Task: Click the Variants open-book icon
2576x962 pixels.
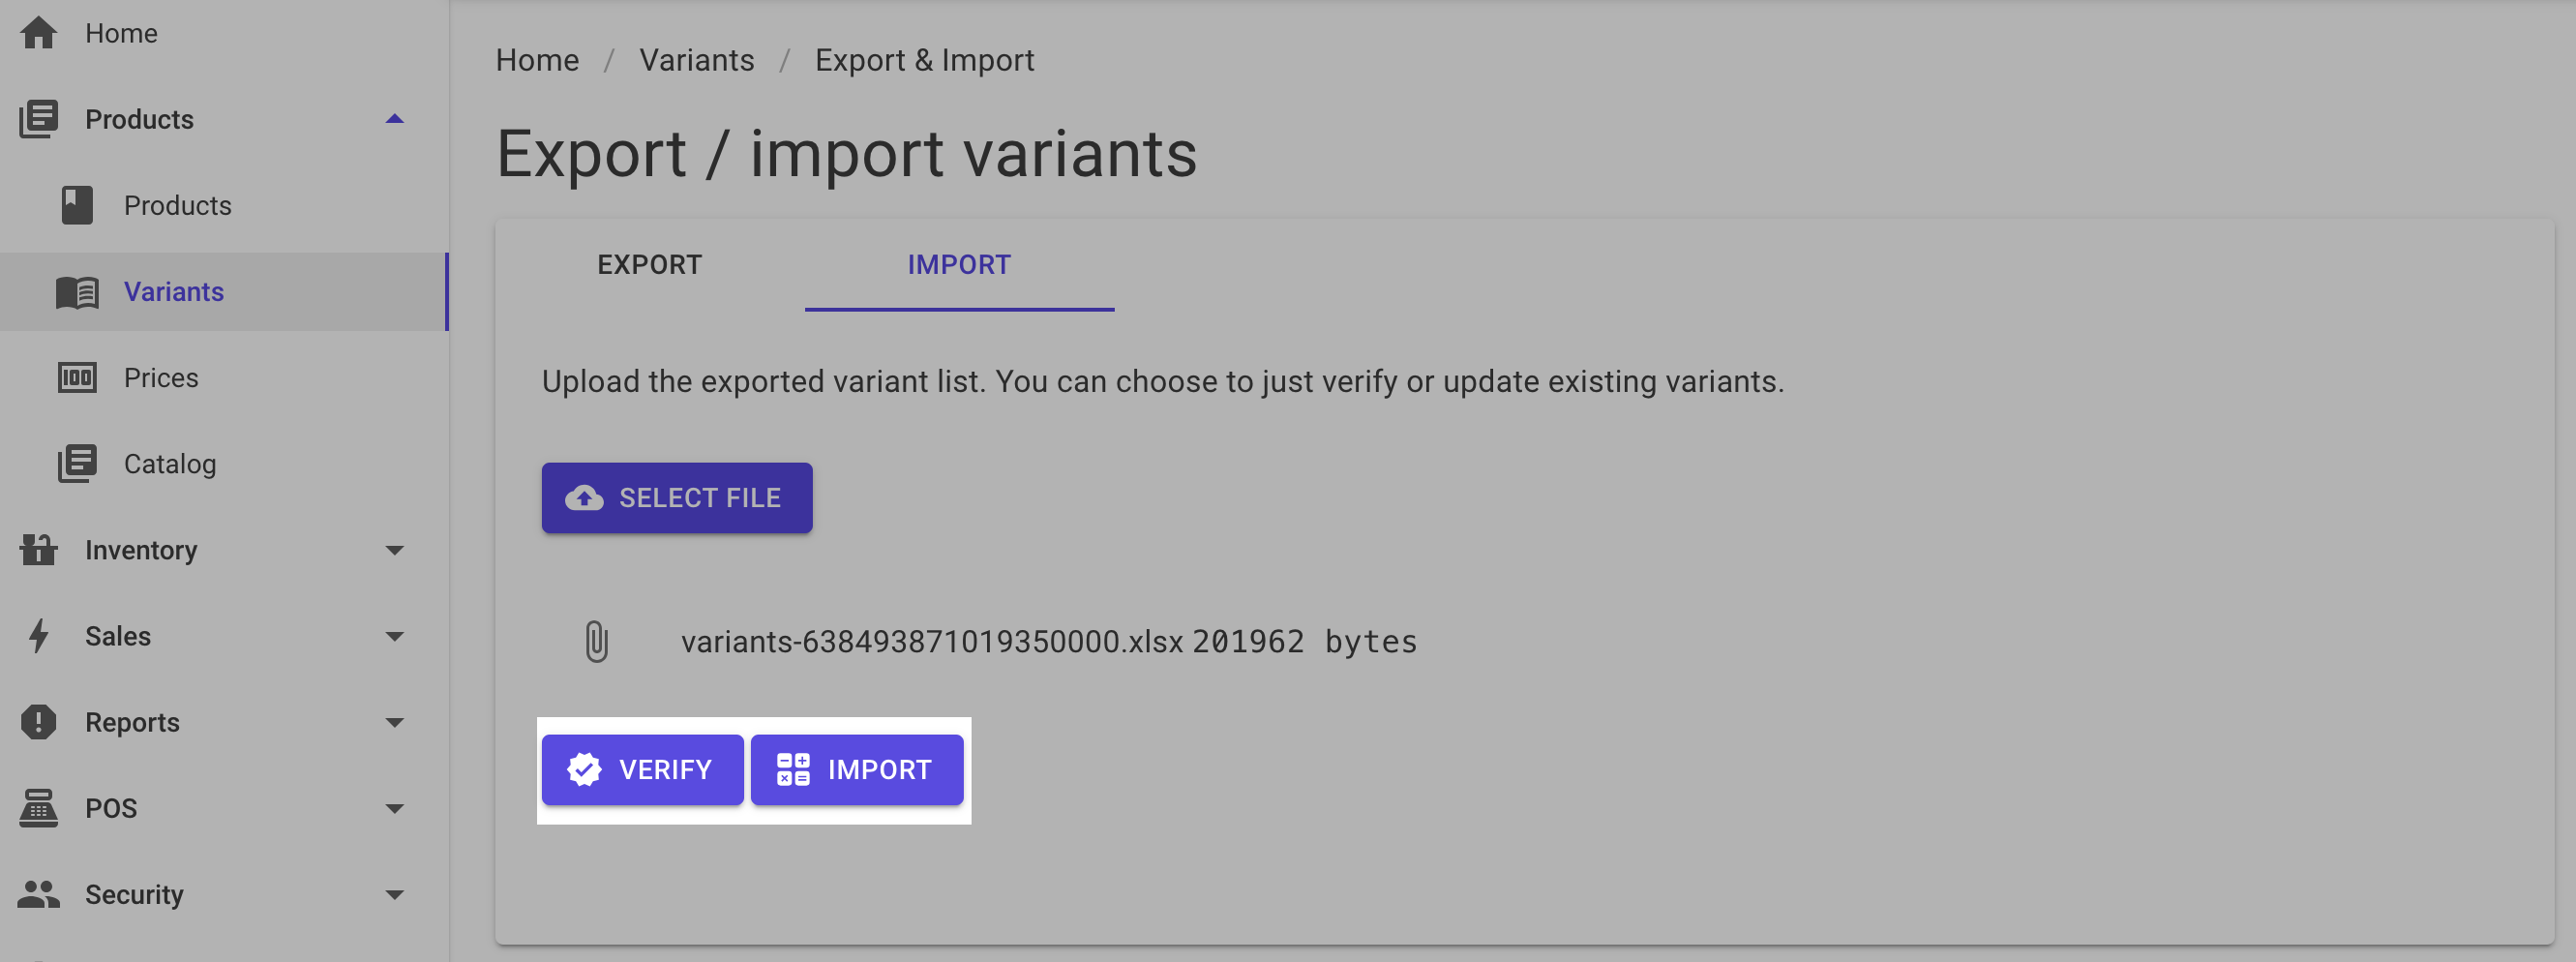Action: click(77, 292)
